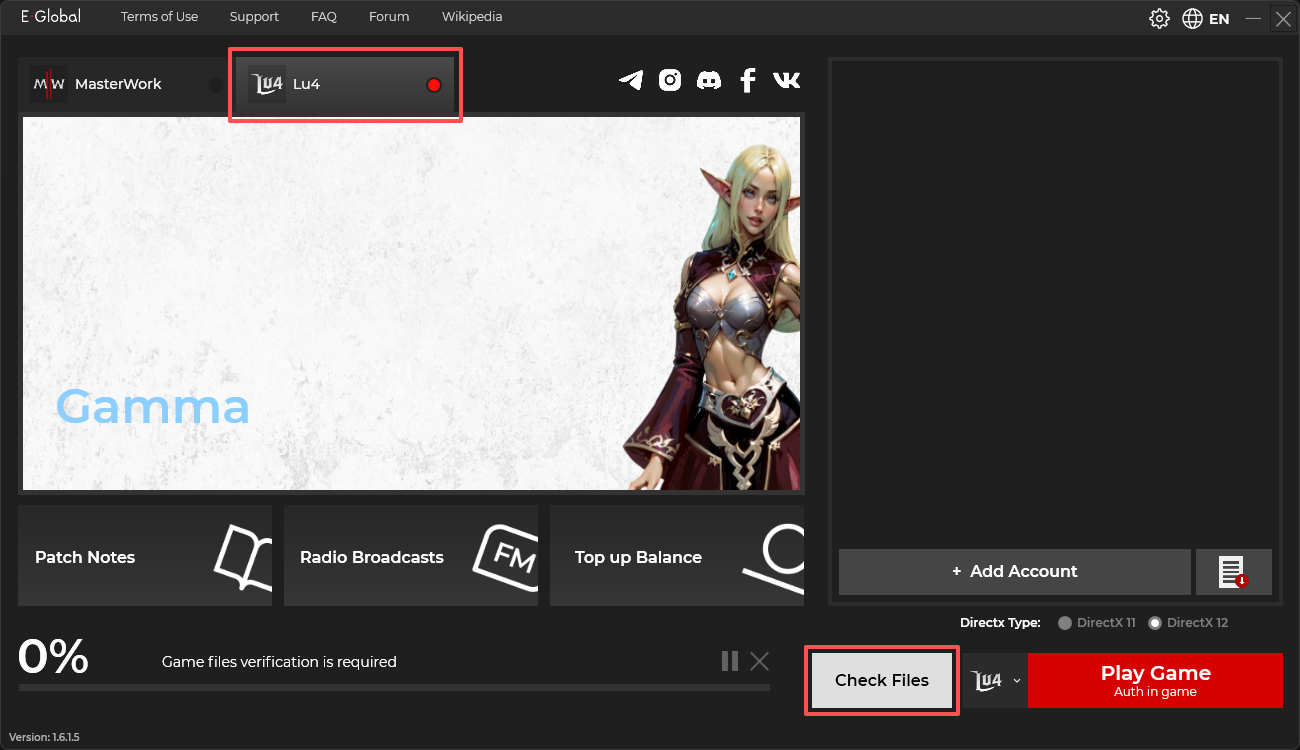Click the Gamma banner image

[x=411, y=303]
